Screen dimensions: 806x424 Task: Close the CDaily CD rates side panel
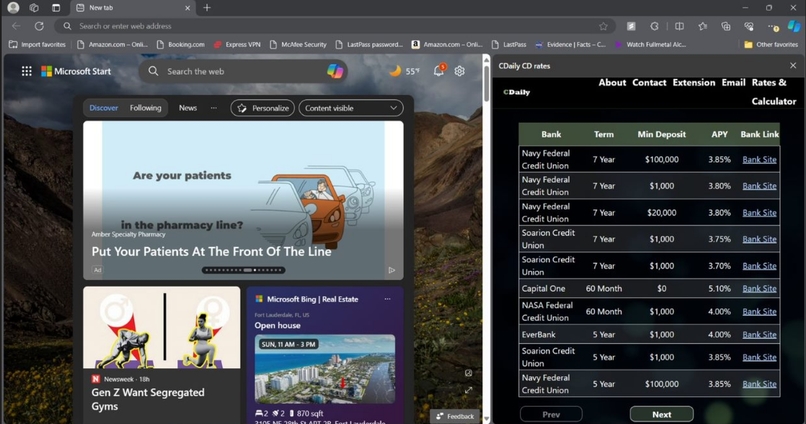[x=793, y=65]
